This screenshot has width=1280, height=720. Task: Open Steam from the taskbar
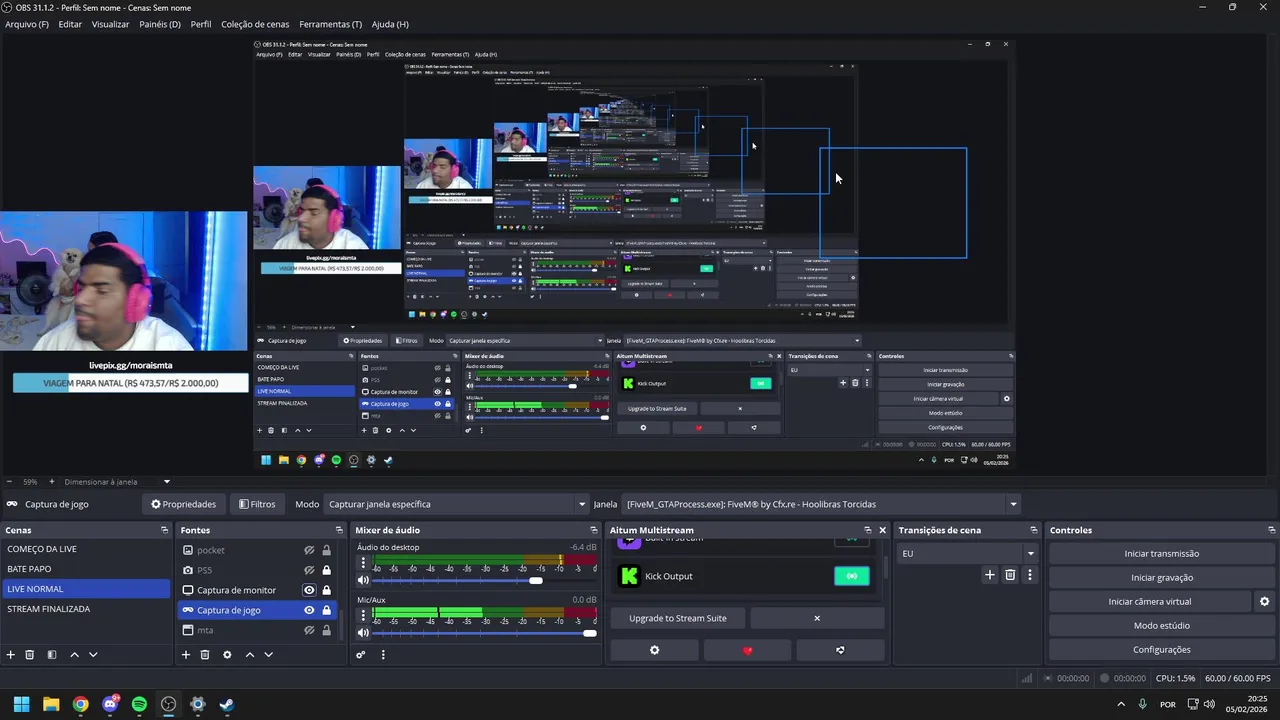click(227, 704)
